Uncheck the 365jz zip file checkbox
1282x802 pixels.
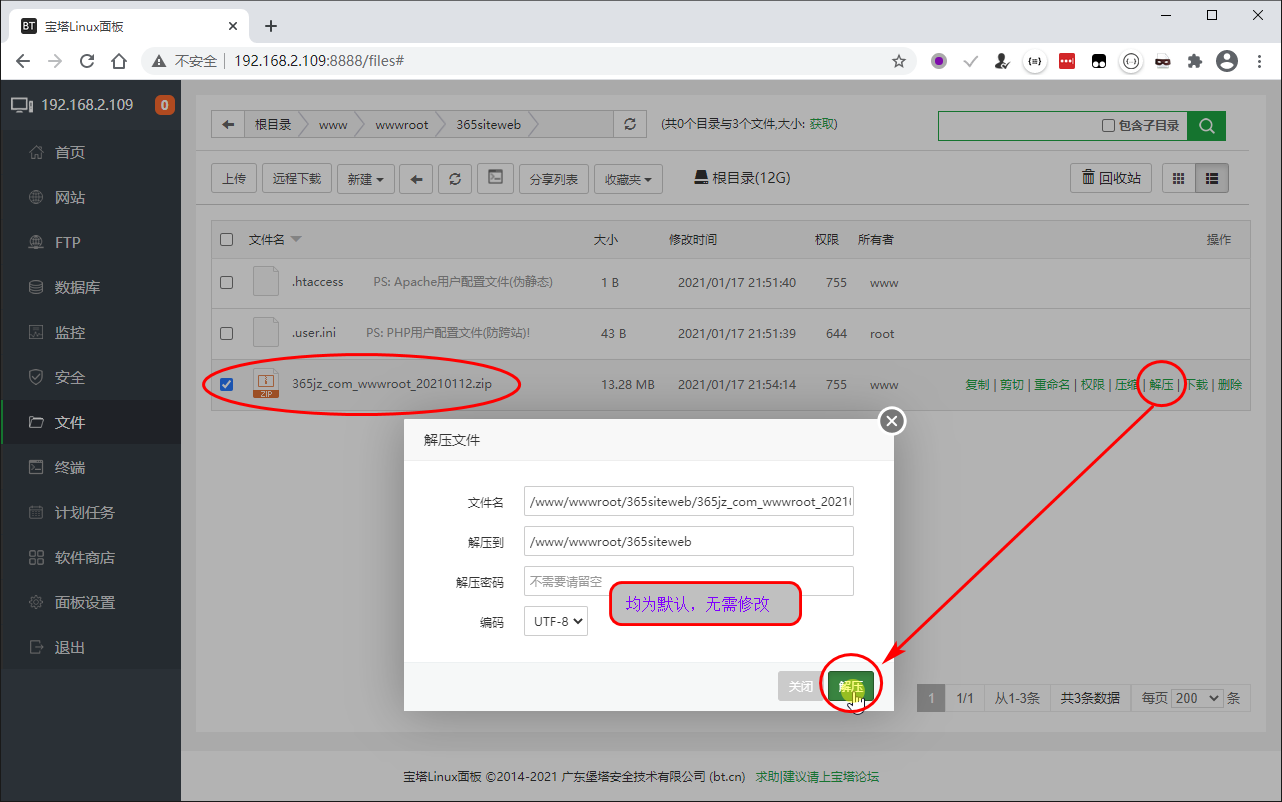click(226, 385)
